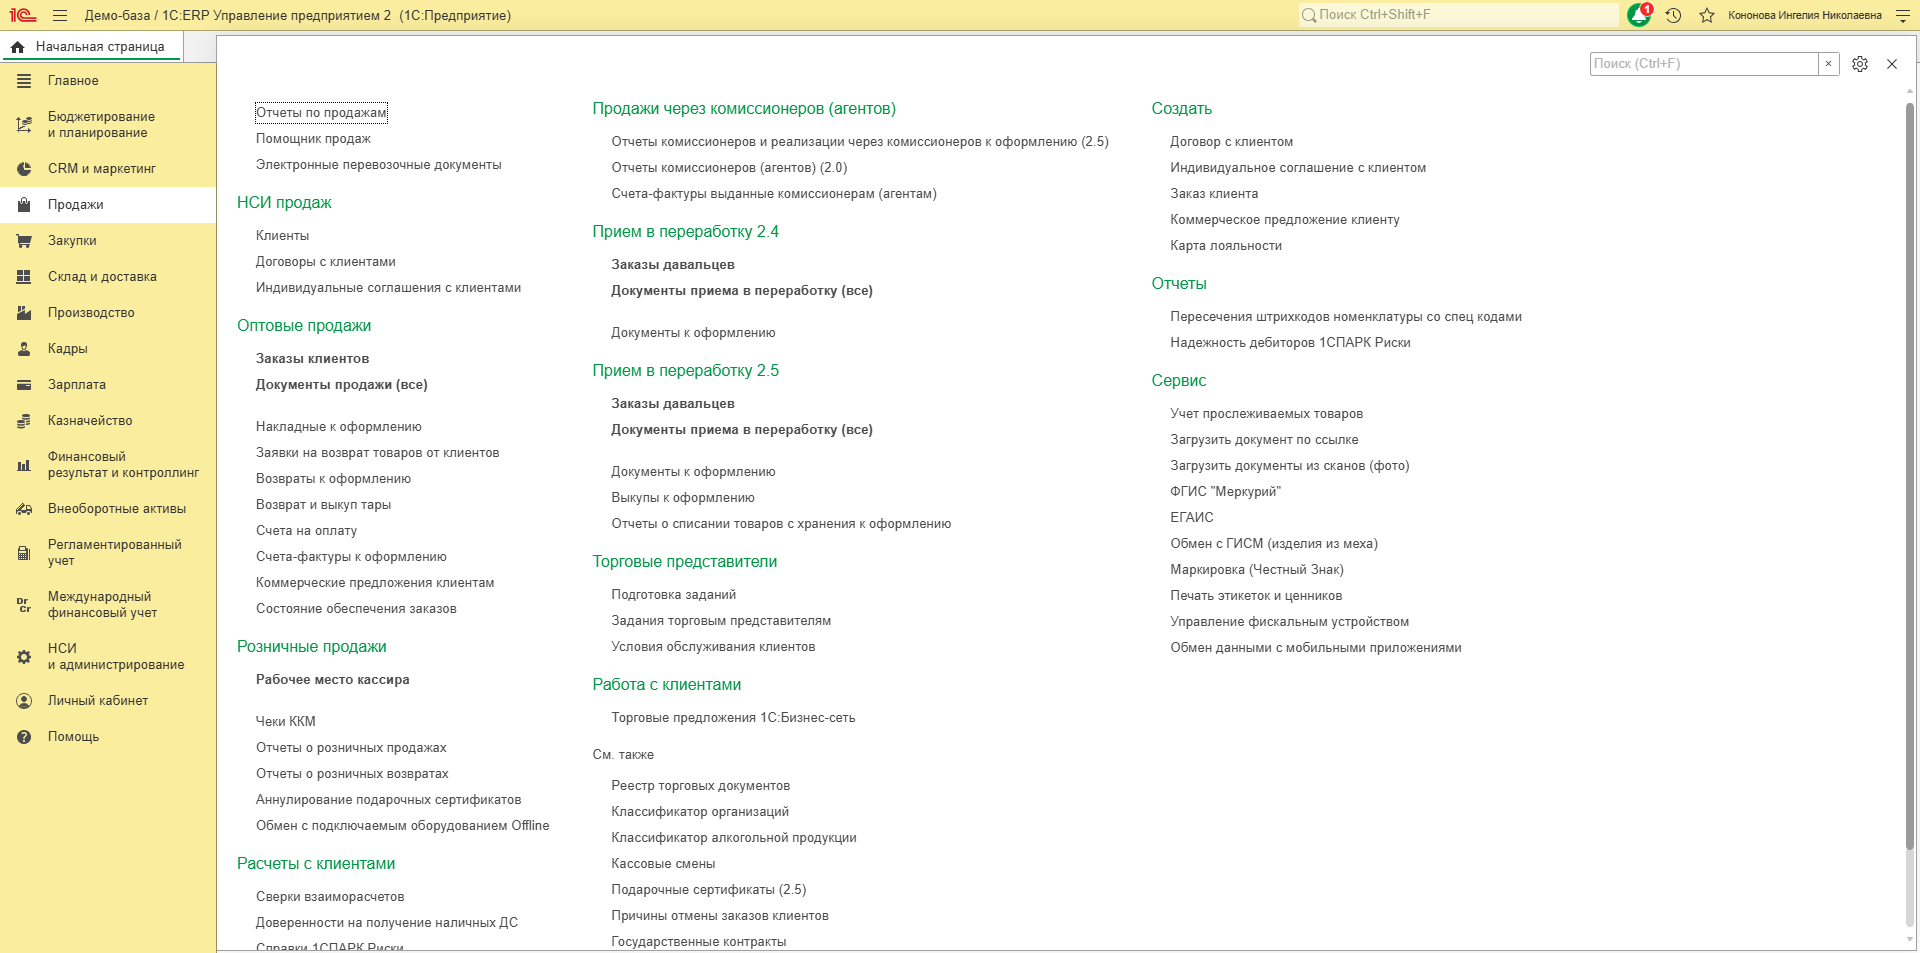Open Клиенты under НСИ продаж
Viewport: 1920px width, 953px height.
tap(282, 236)
